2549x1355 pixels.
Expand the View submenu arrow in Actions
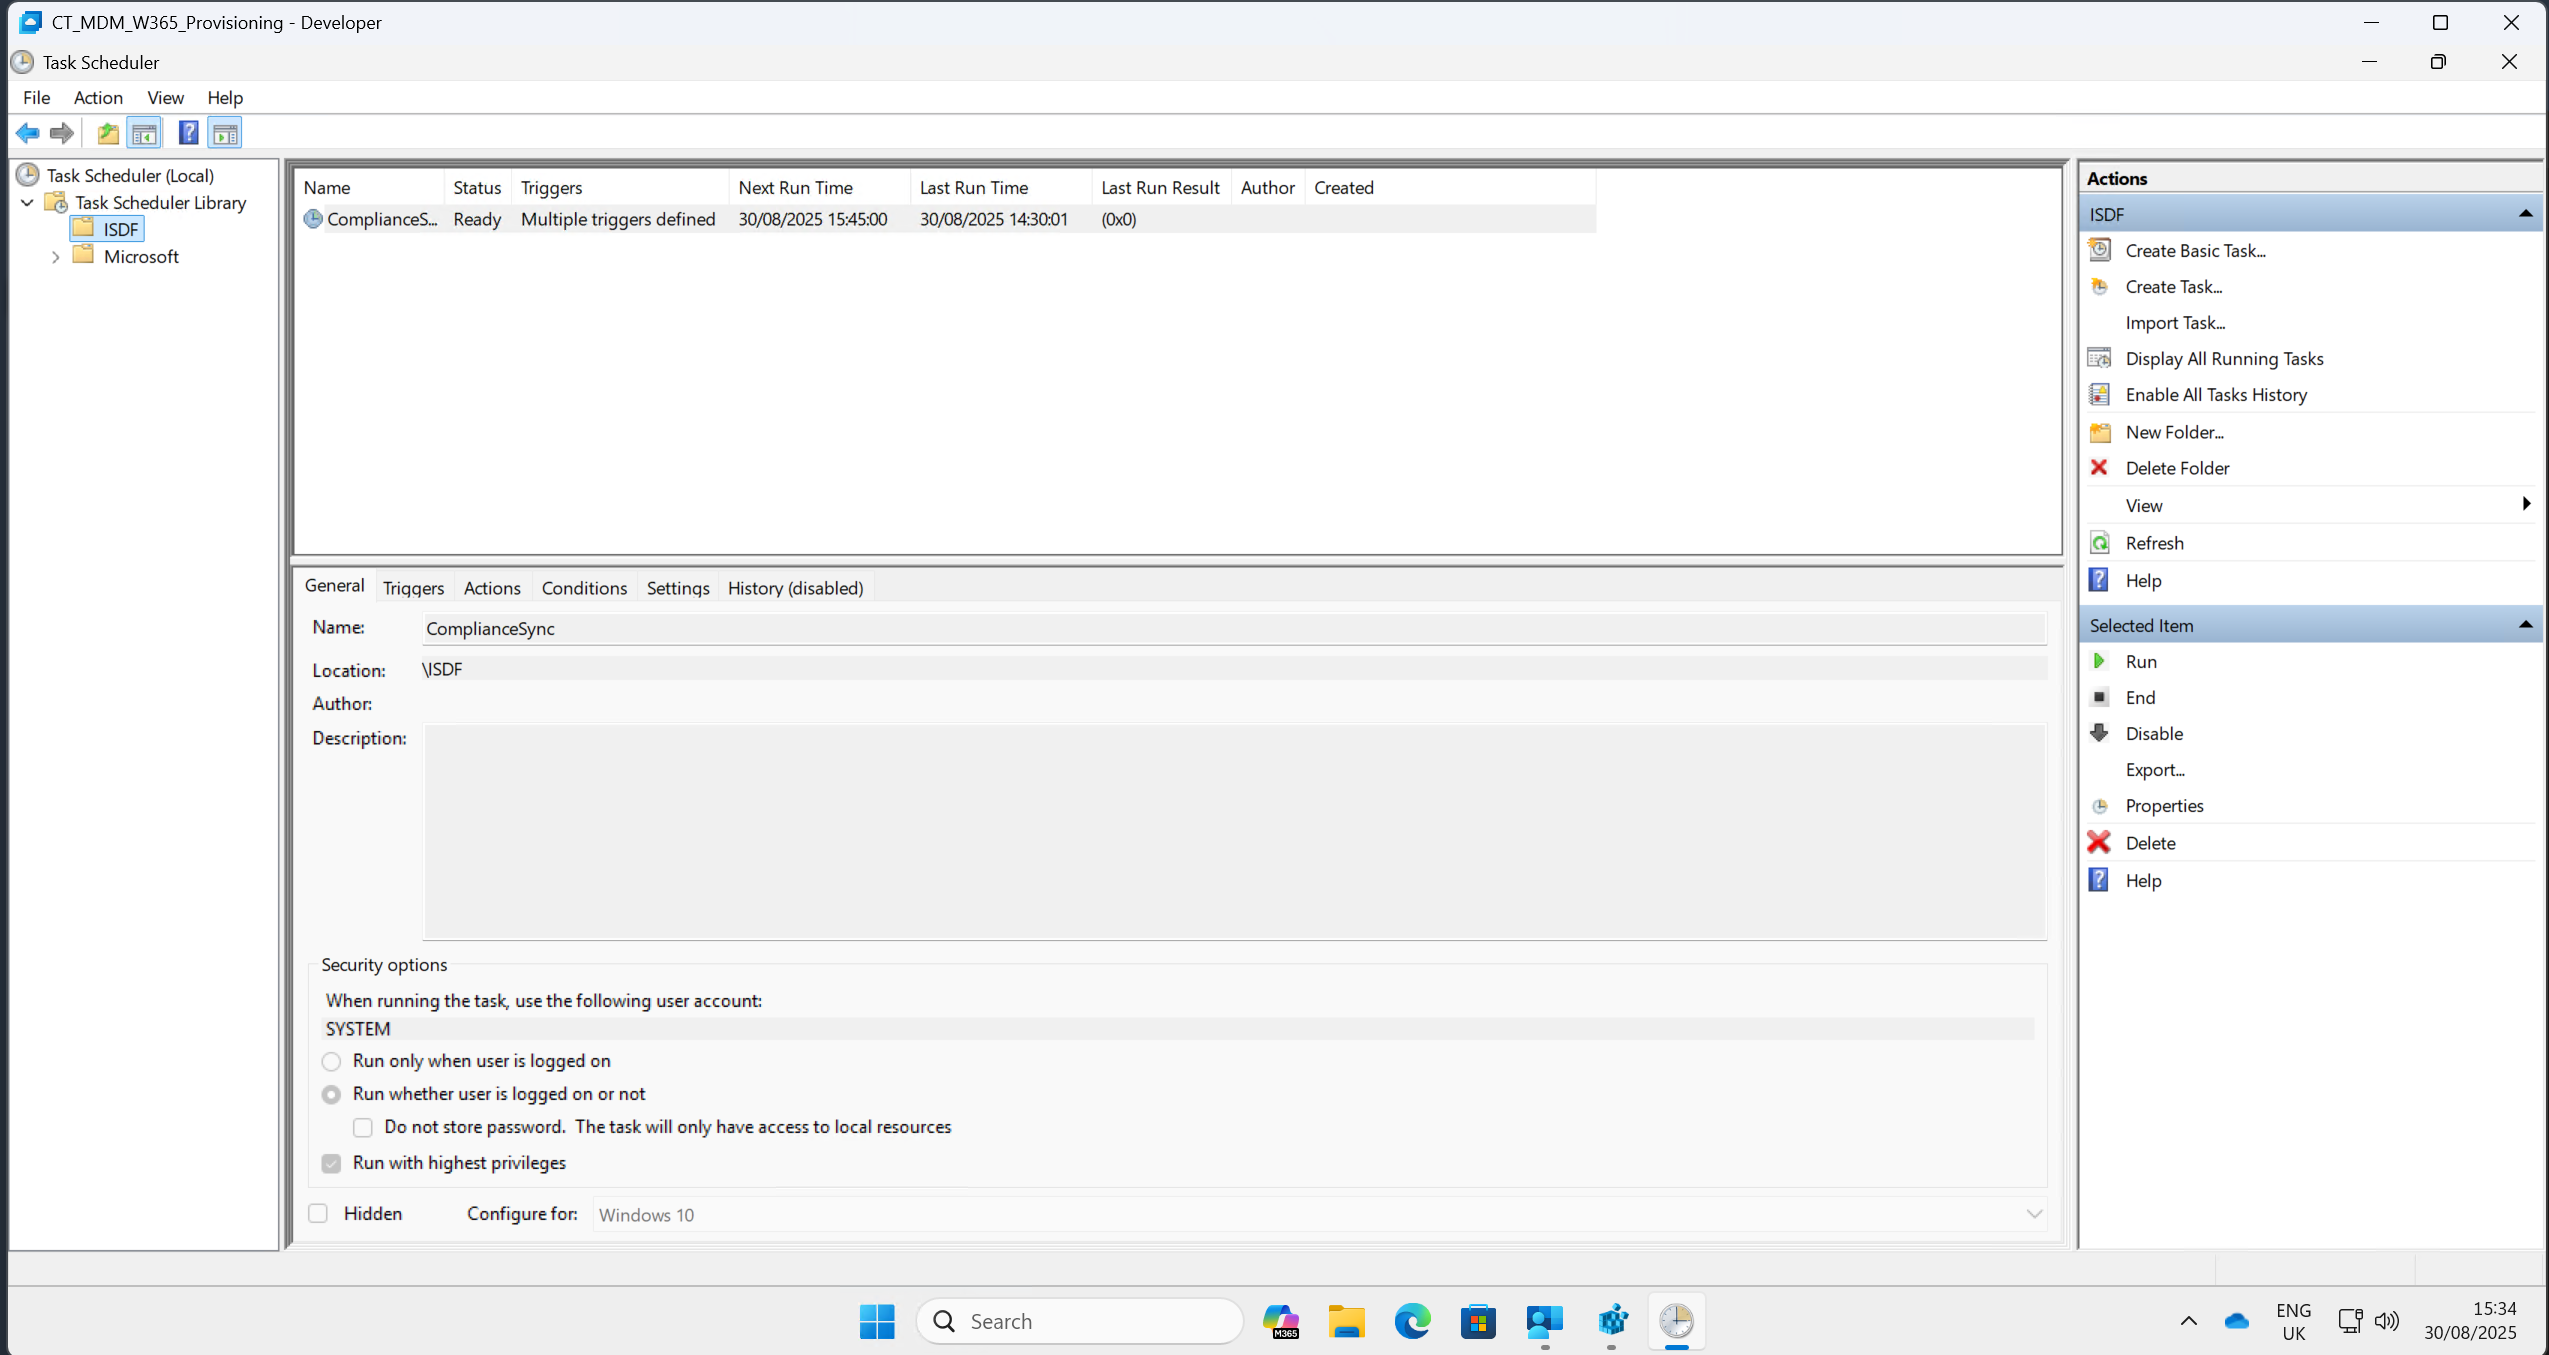click(x=2526, y=504)
